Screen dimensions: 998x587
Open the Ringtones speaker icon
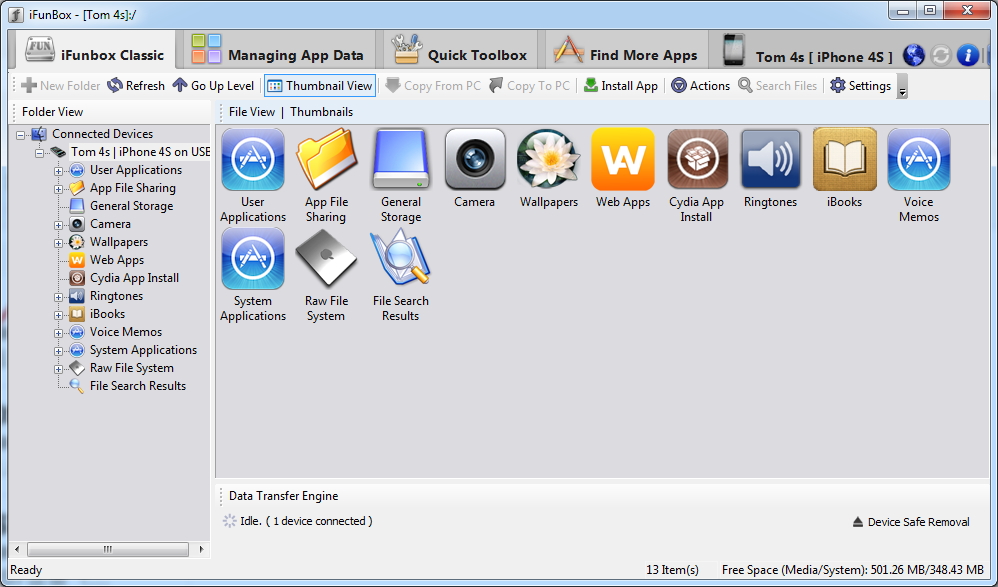point(771,160)
